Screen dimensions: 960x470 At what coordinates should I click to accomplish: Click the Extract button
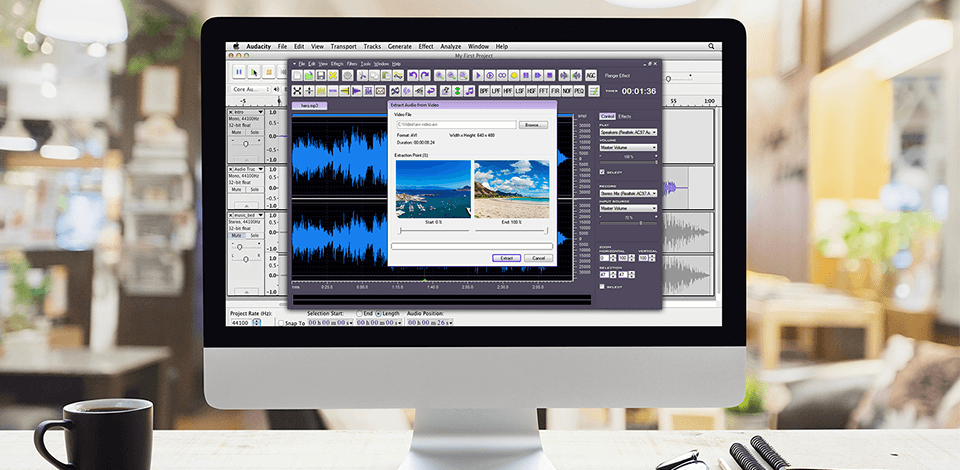[x=506, y=258]
